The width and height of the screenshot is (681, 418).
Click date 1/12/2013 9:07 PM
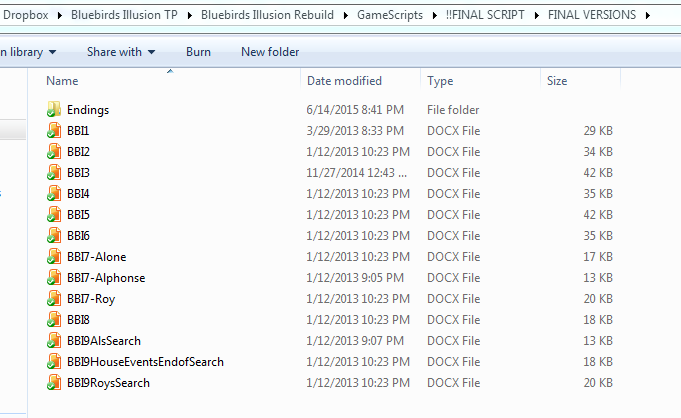click(x=355, y=341)
